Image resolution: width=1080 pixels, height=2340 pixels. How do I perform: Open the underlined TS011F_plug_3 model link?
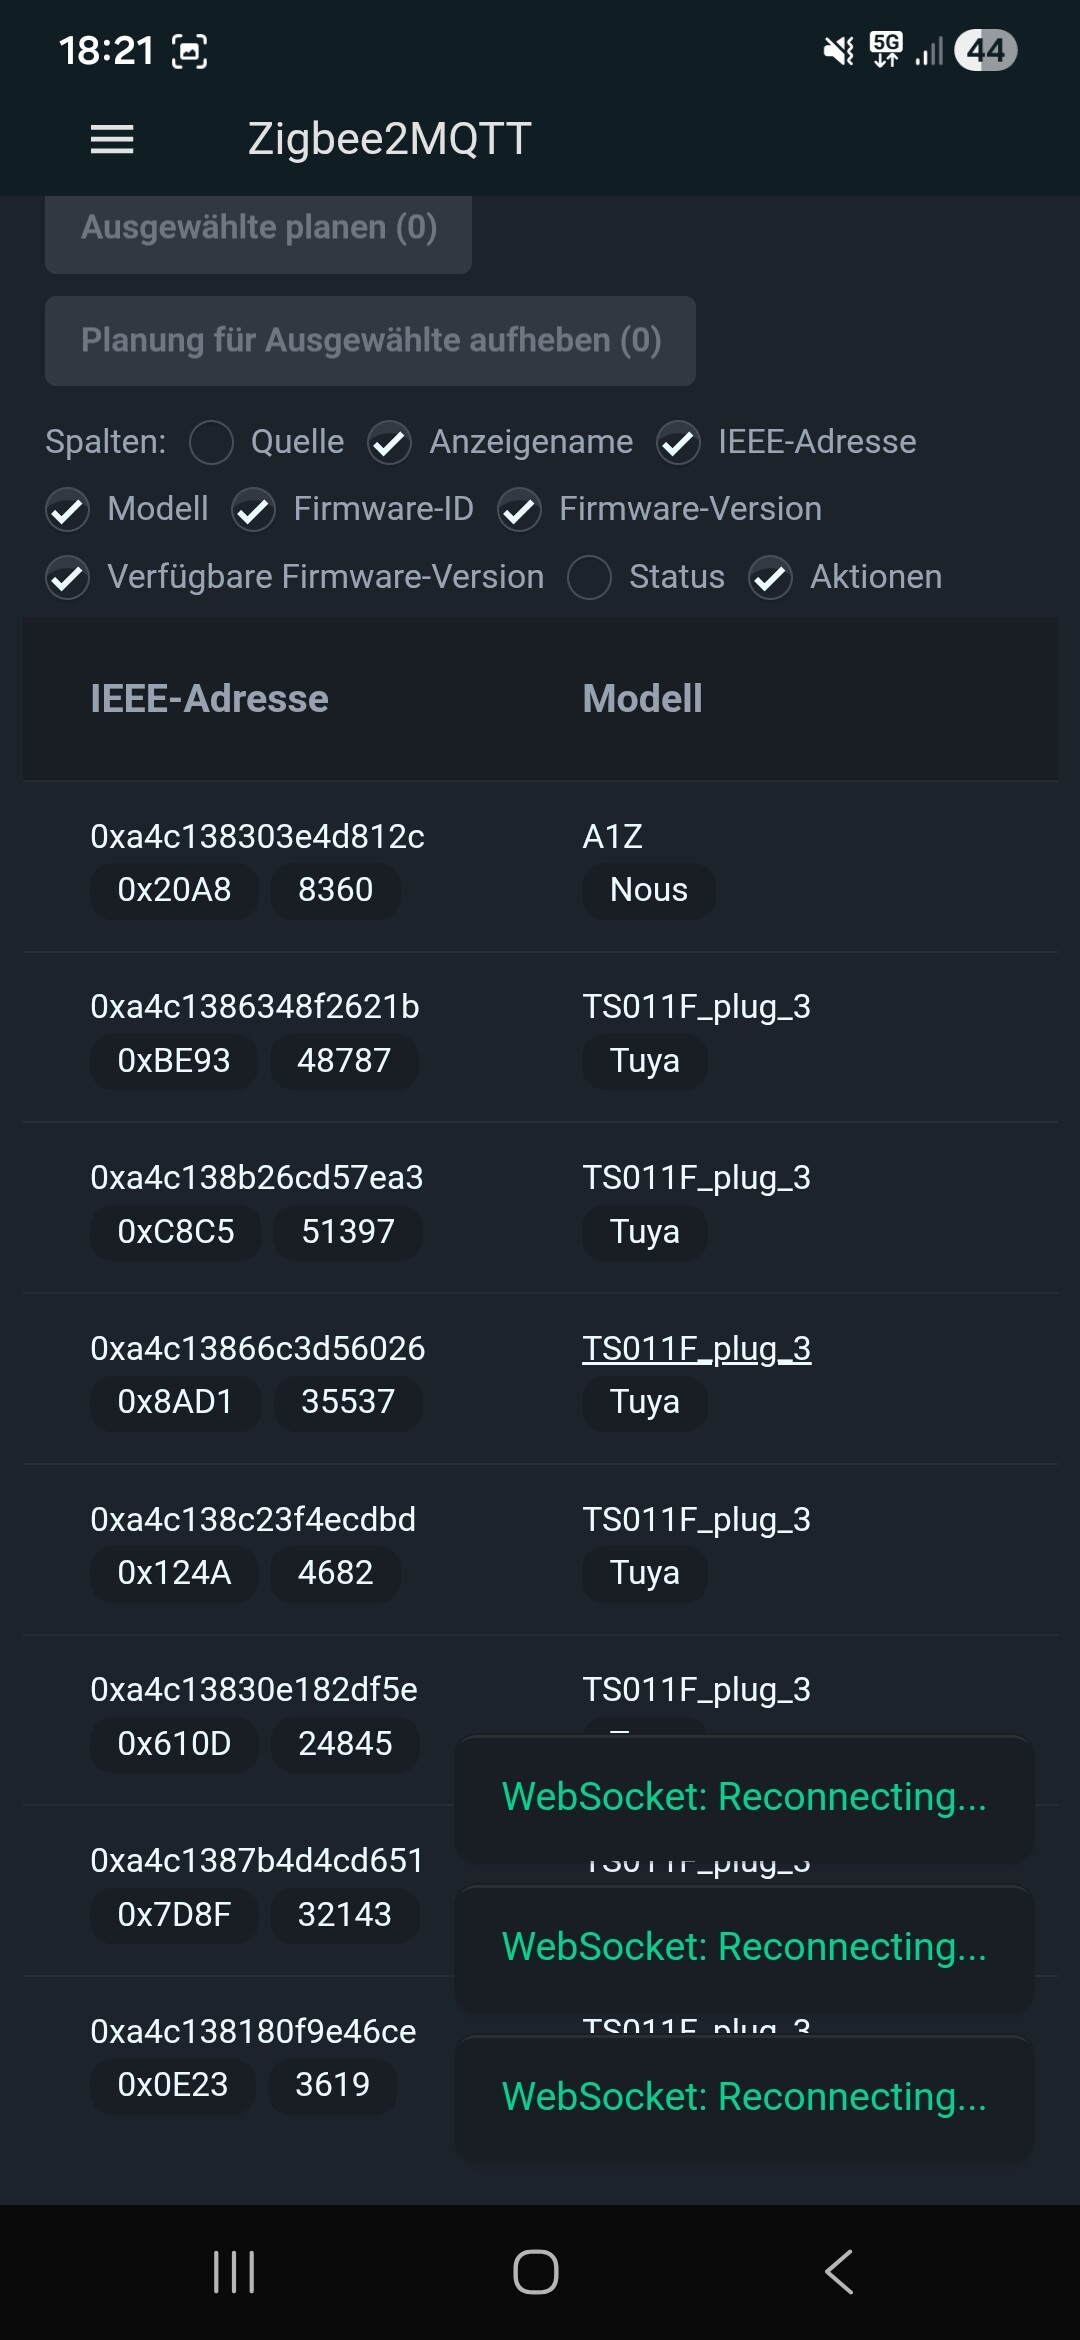point(696,1348)
